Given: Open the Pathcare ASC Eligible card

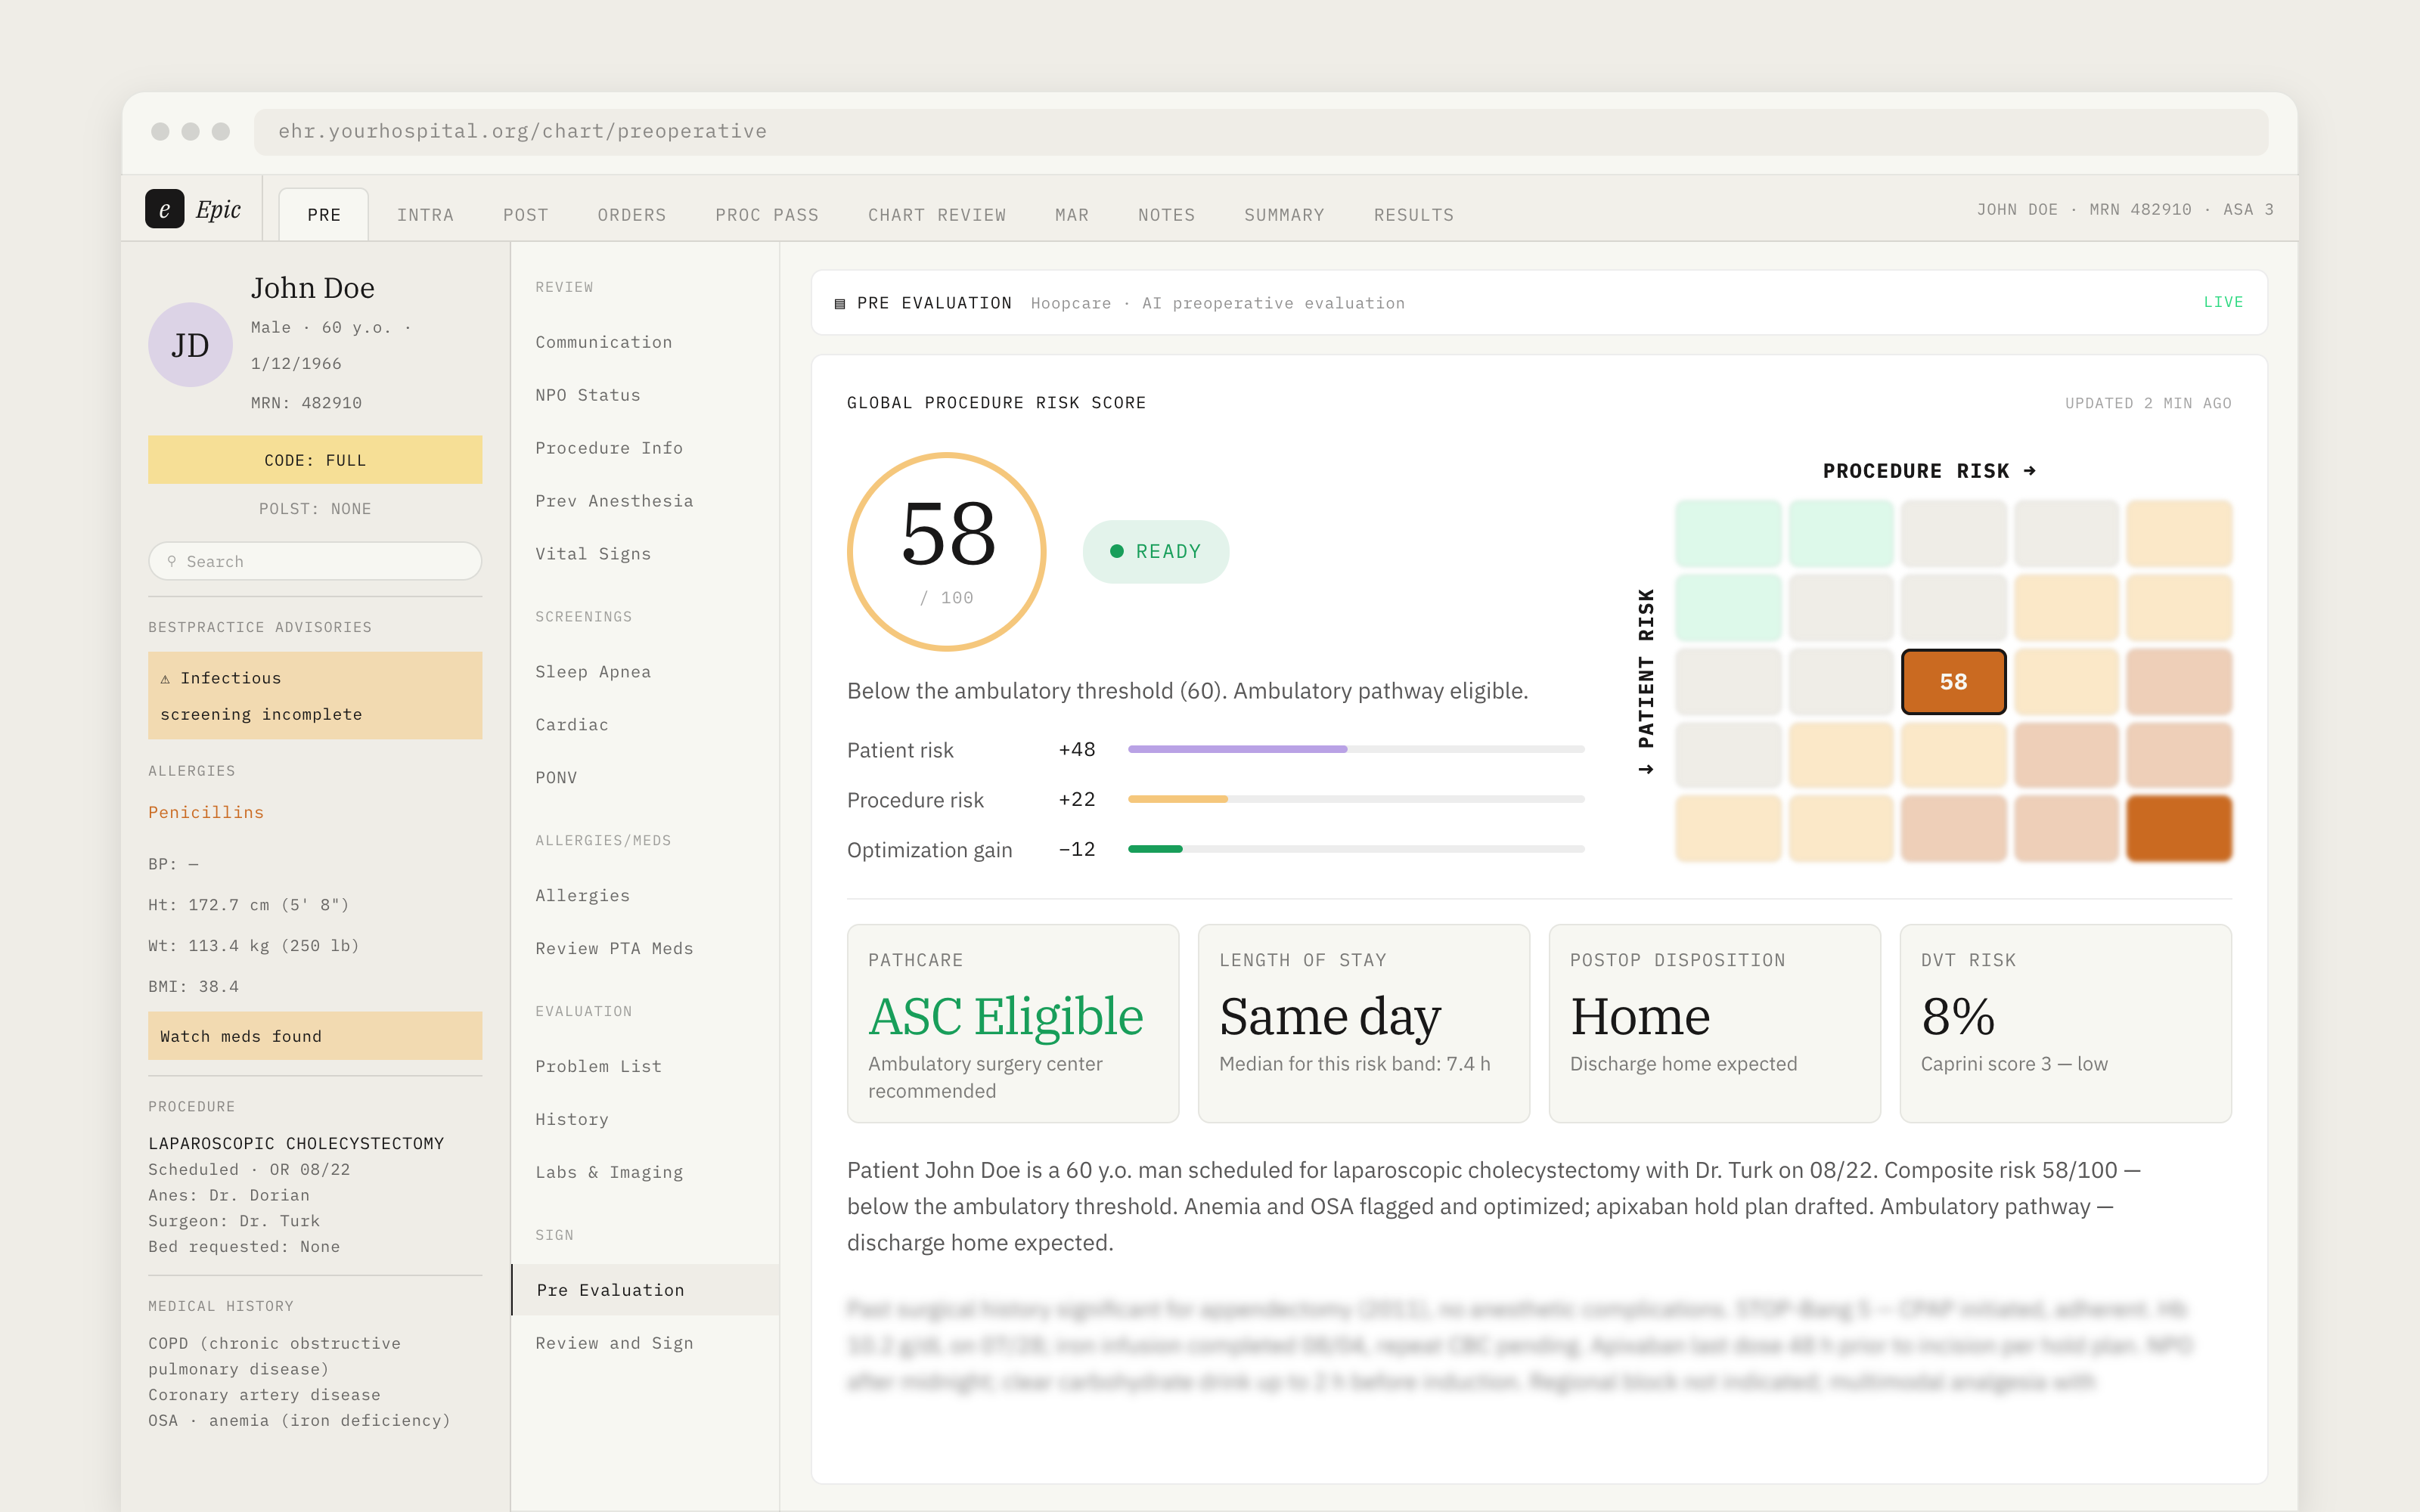Looking at the screenshot, I should [1013, 1023].
